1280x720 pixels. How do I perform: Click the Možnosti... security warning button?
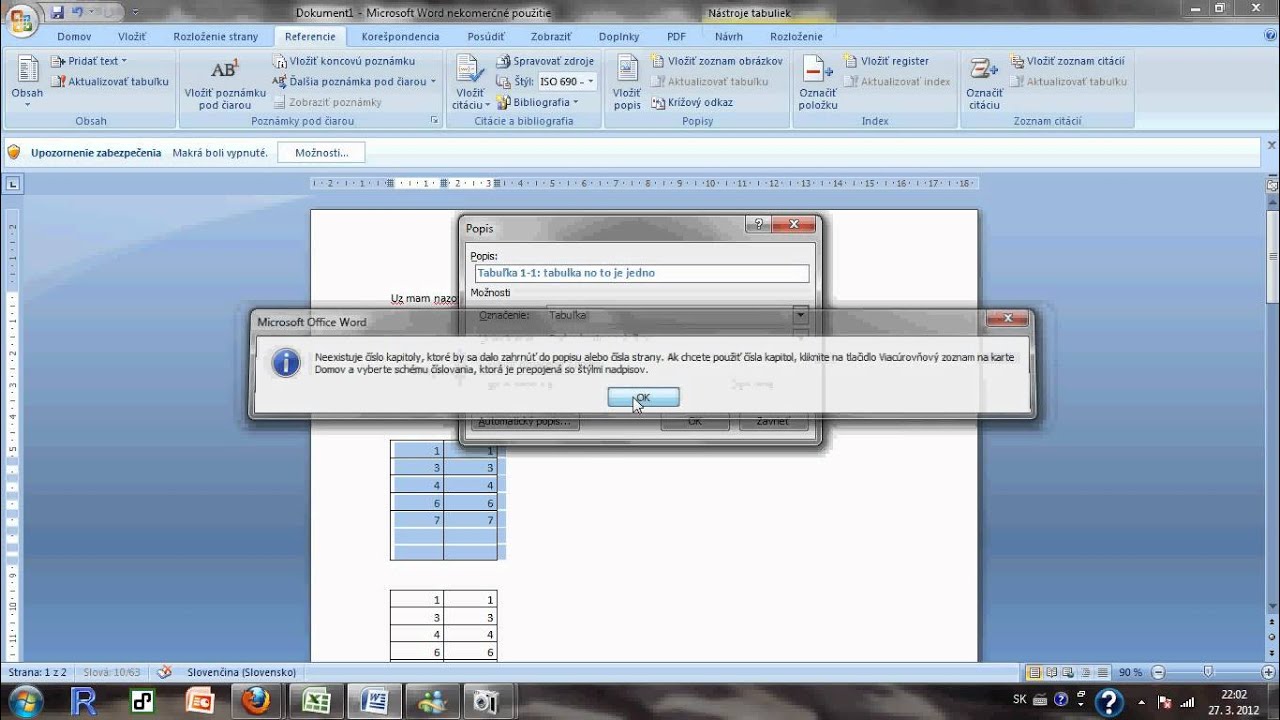[321, 153]
